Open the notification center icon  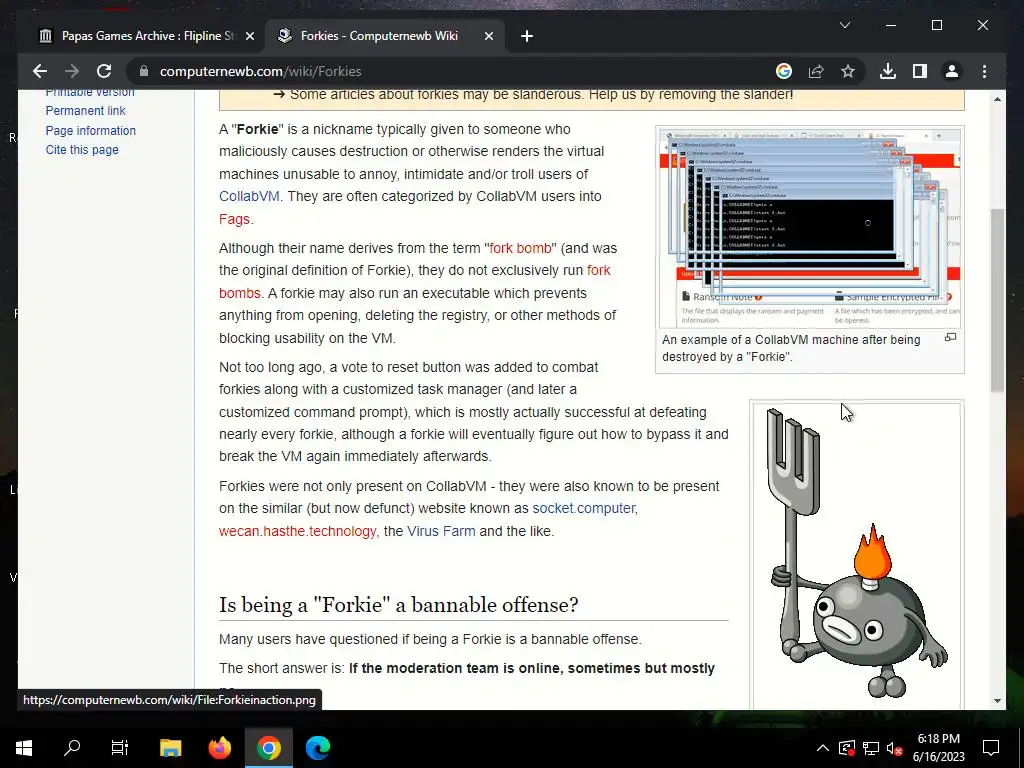(x=991, y=748)
